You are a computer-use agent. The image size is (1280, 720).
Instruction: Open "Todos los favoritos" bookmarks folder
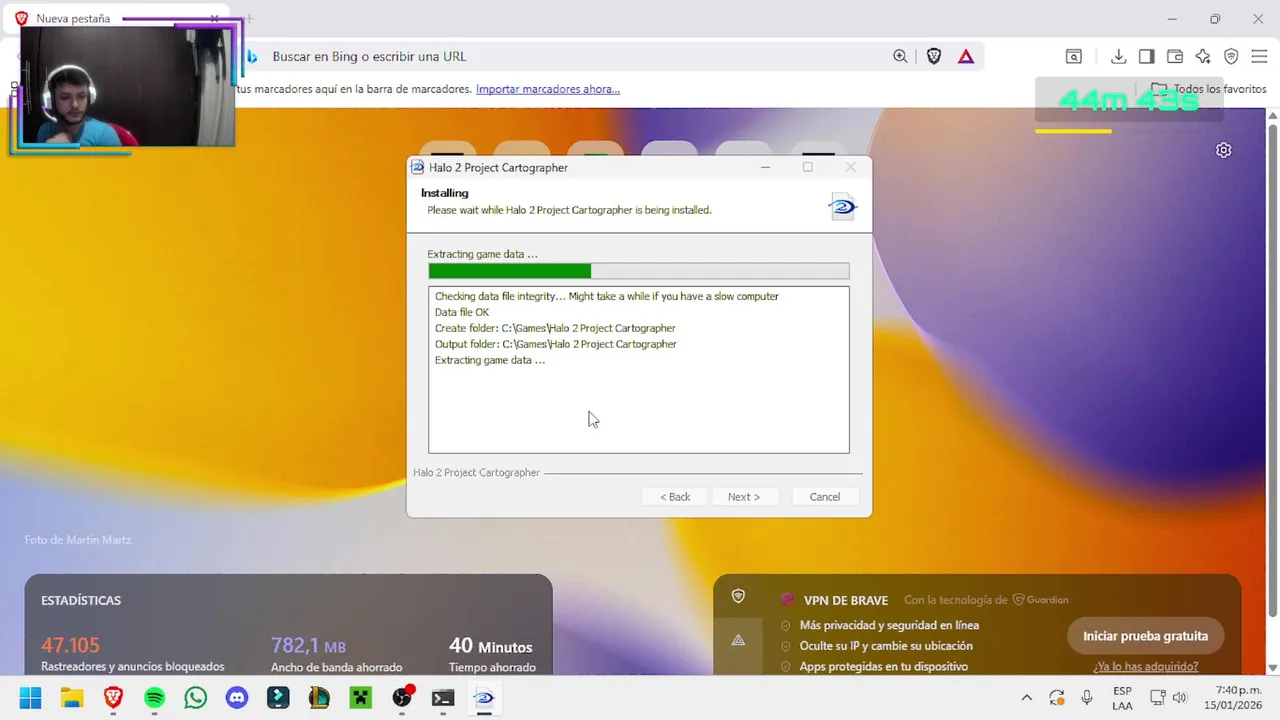1209,89
